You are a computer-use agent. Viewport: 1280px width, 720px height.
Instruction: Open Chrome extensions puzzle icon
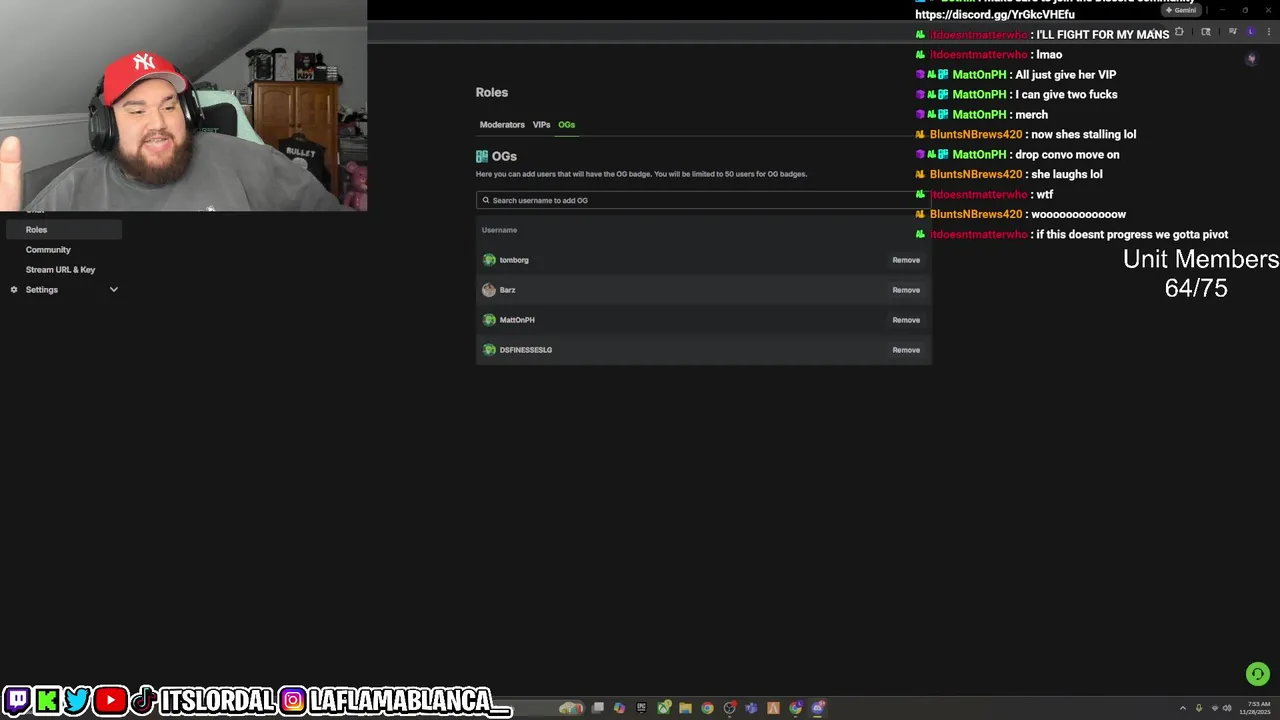1179,31
